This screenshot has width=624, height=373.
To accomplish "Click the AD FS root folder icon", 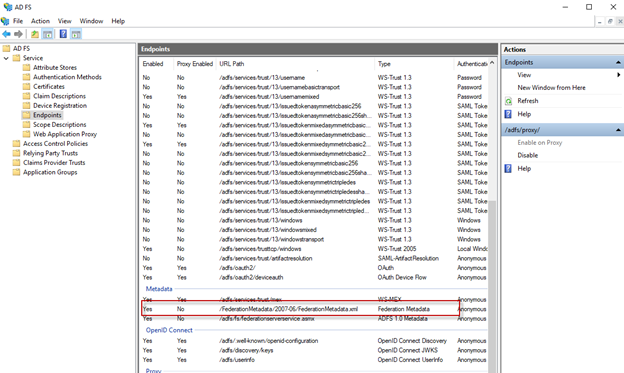I will coord(6,49).
